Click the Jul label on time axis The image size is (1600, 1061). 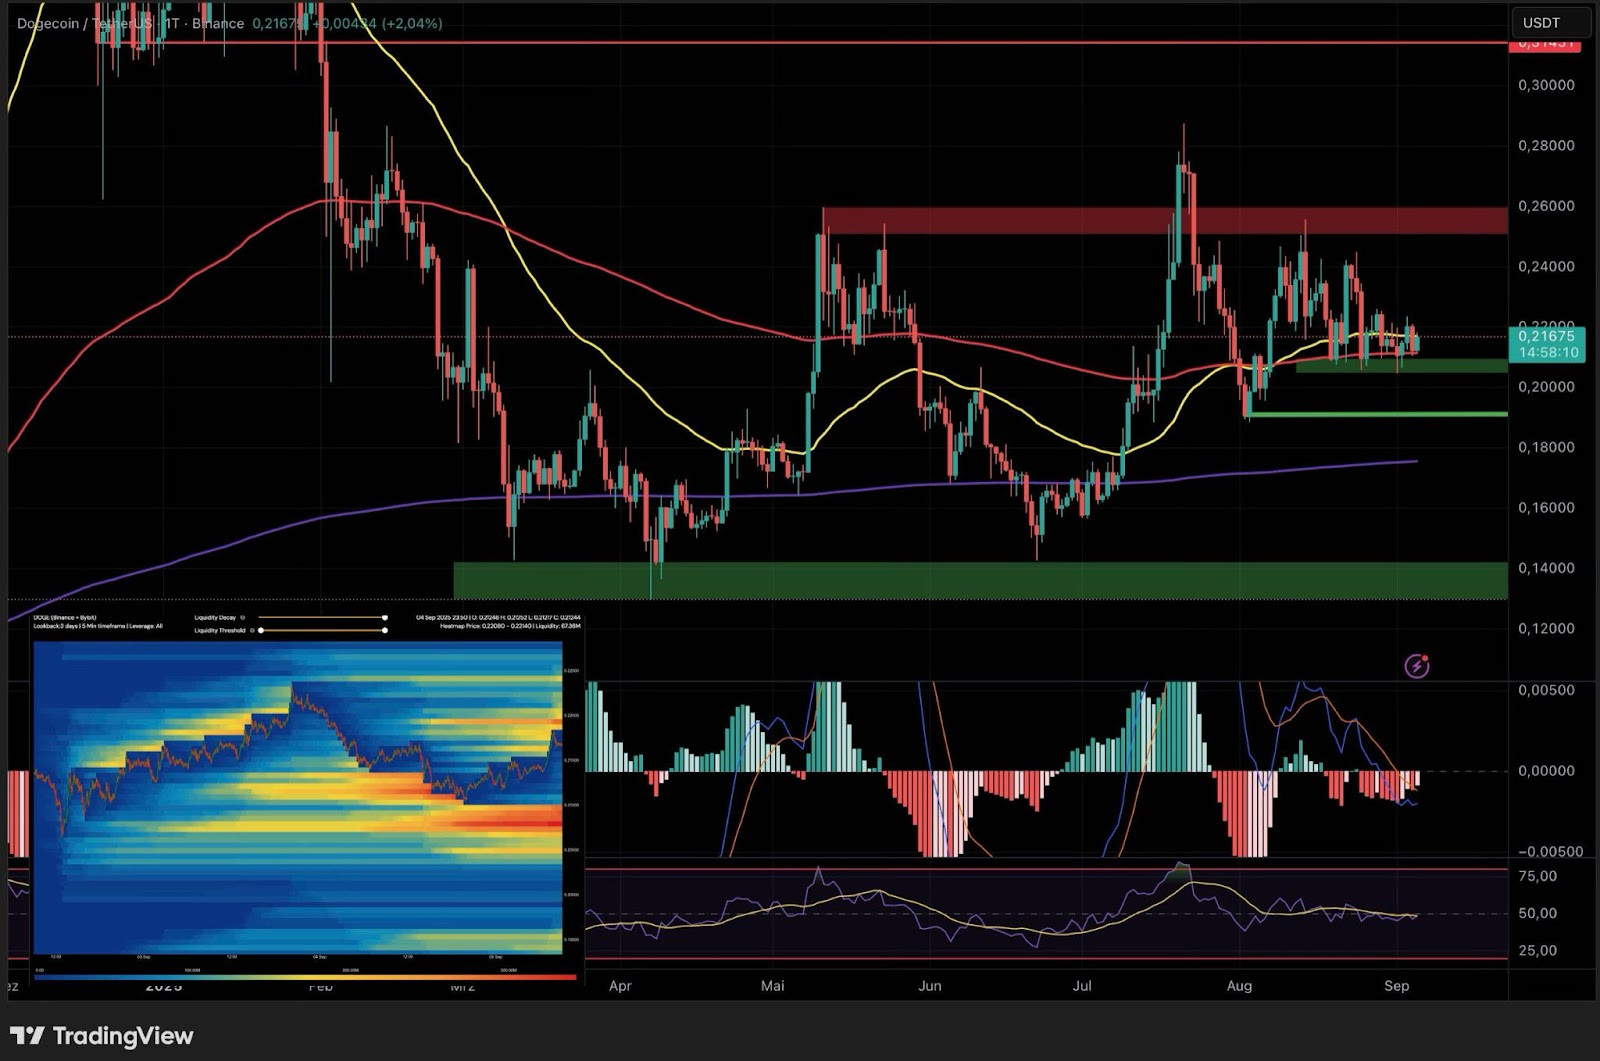[x=1082, y=986]
